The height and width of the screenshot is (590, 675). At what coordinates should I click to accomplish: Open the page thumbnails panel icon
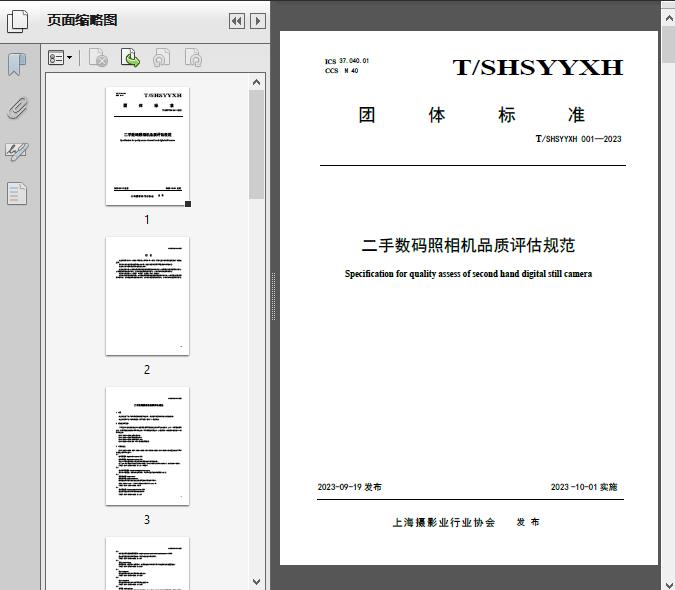(x=18, y=21)
